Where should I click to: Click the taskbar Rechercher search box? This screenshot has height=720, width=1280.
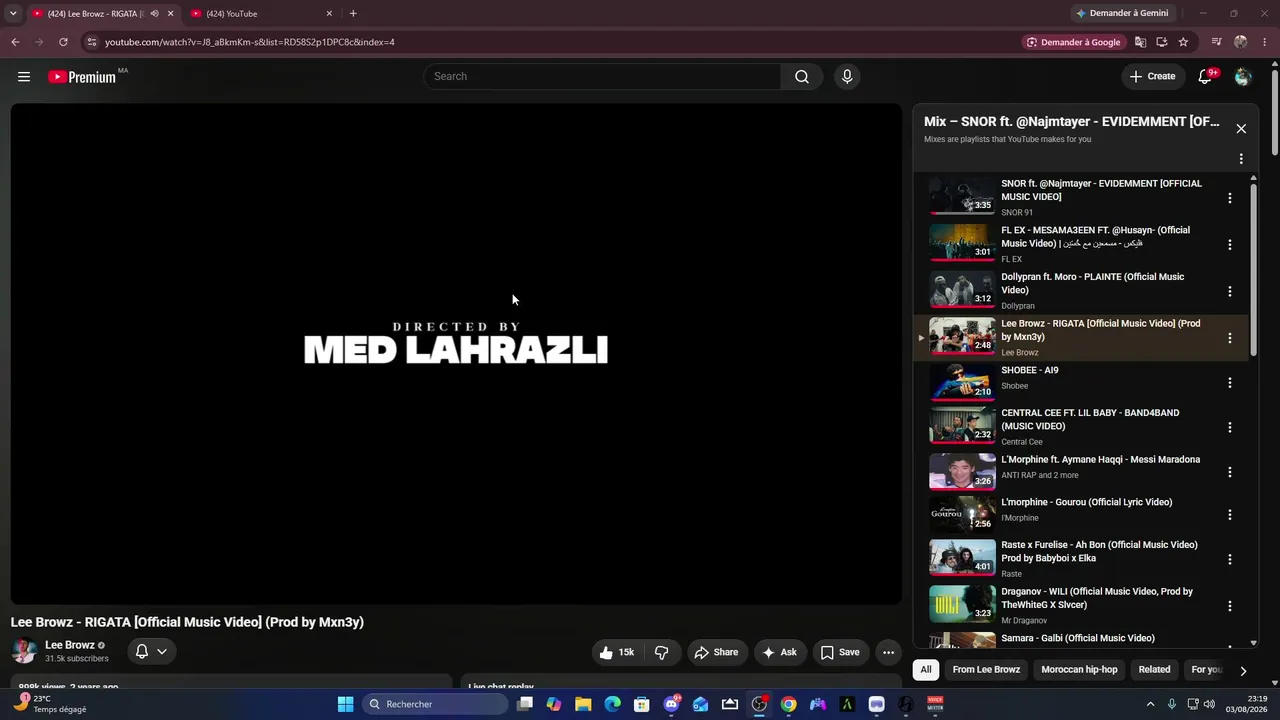point(435,704)
